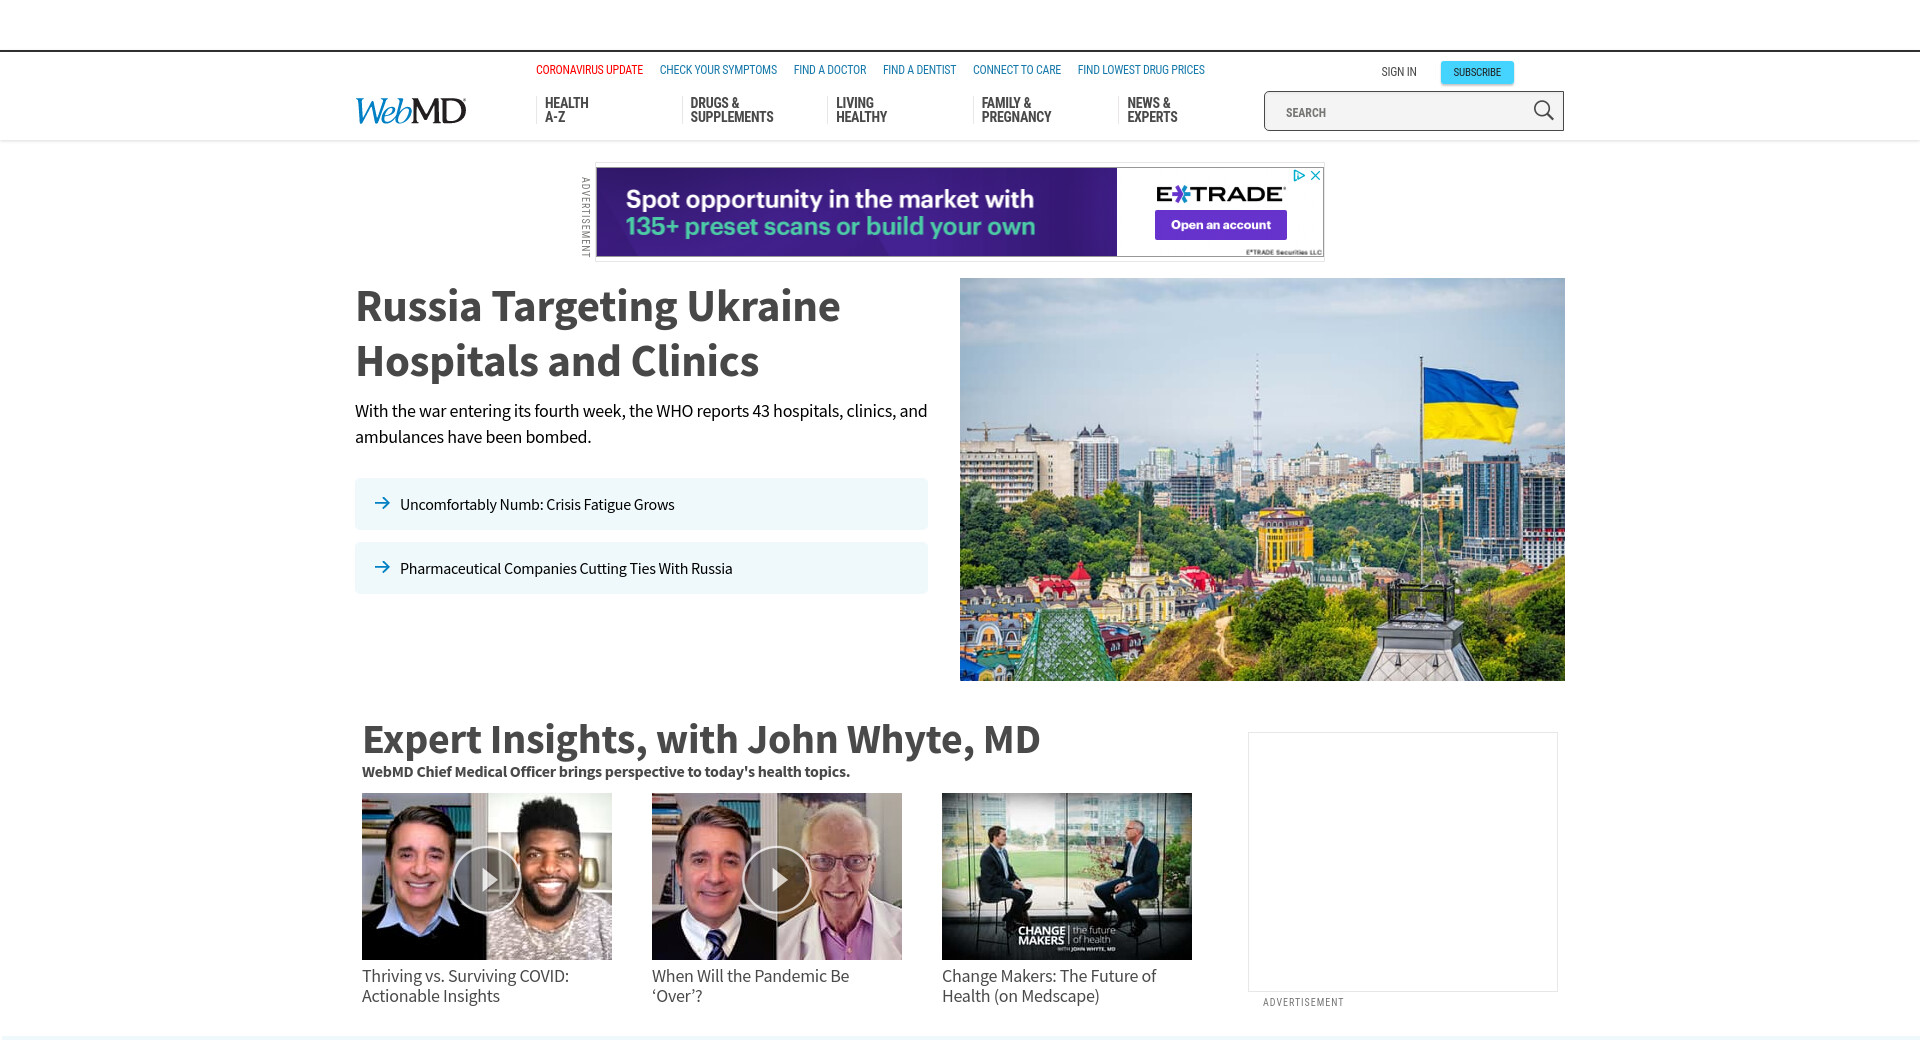Click the search magnifying glass icon
The image size is (1920, 1040).
(x=1543, y=111)
